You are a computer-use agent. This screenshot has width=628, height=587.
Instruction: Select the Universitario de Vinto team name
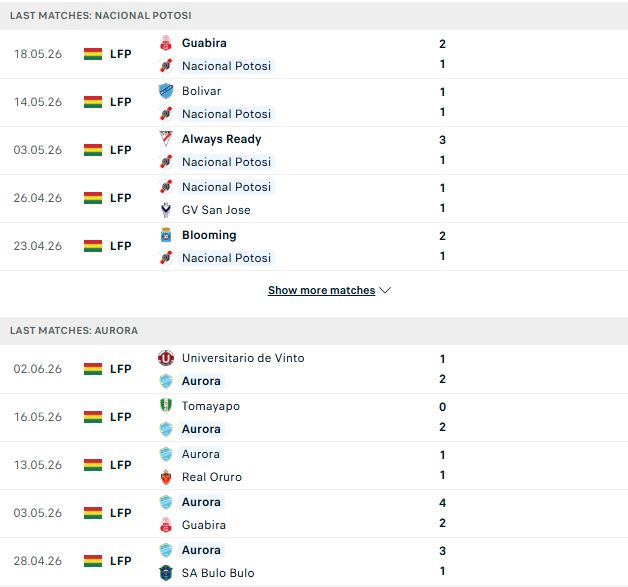click(x=243, y=358)
